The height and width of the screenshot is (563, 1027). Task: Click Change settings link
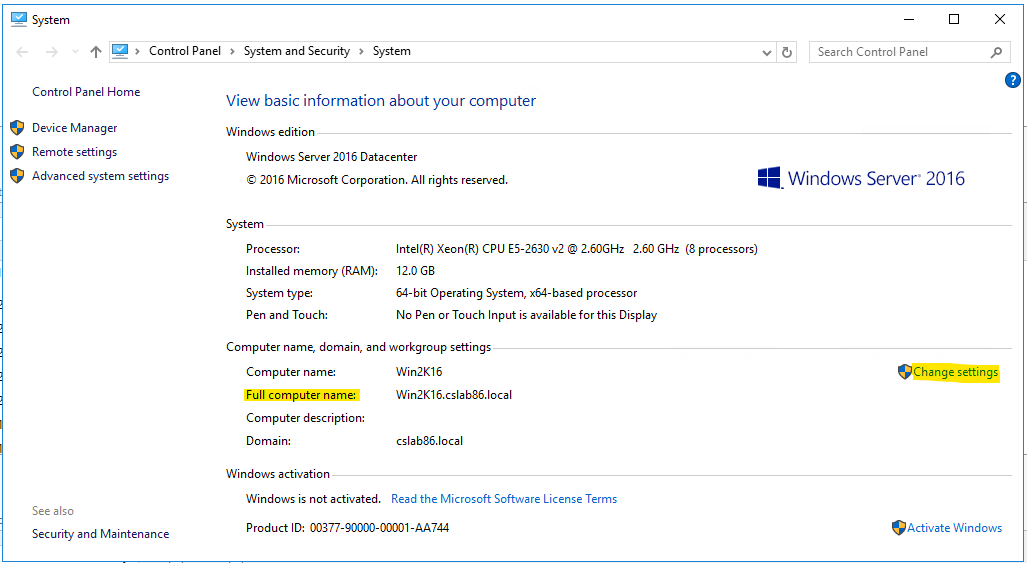pos(956,372)
